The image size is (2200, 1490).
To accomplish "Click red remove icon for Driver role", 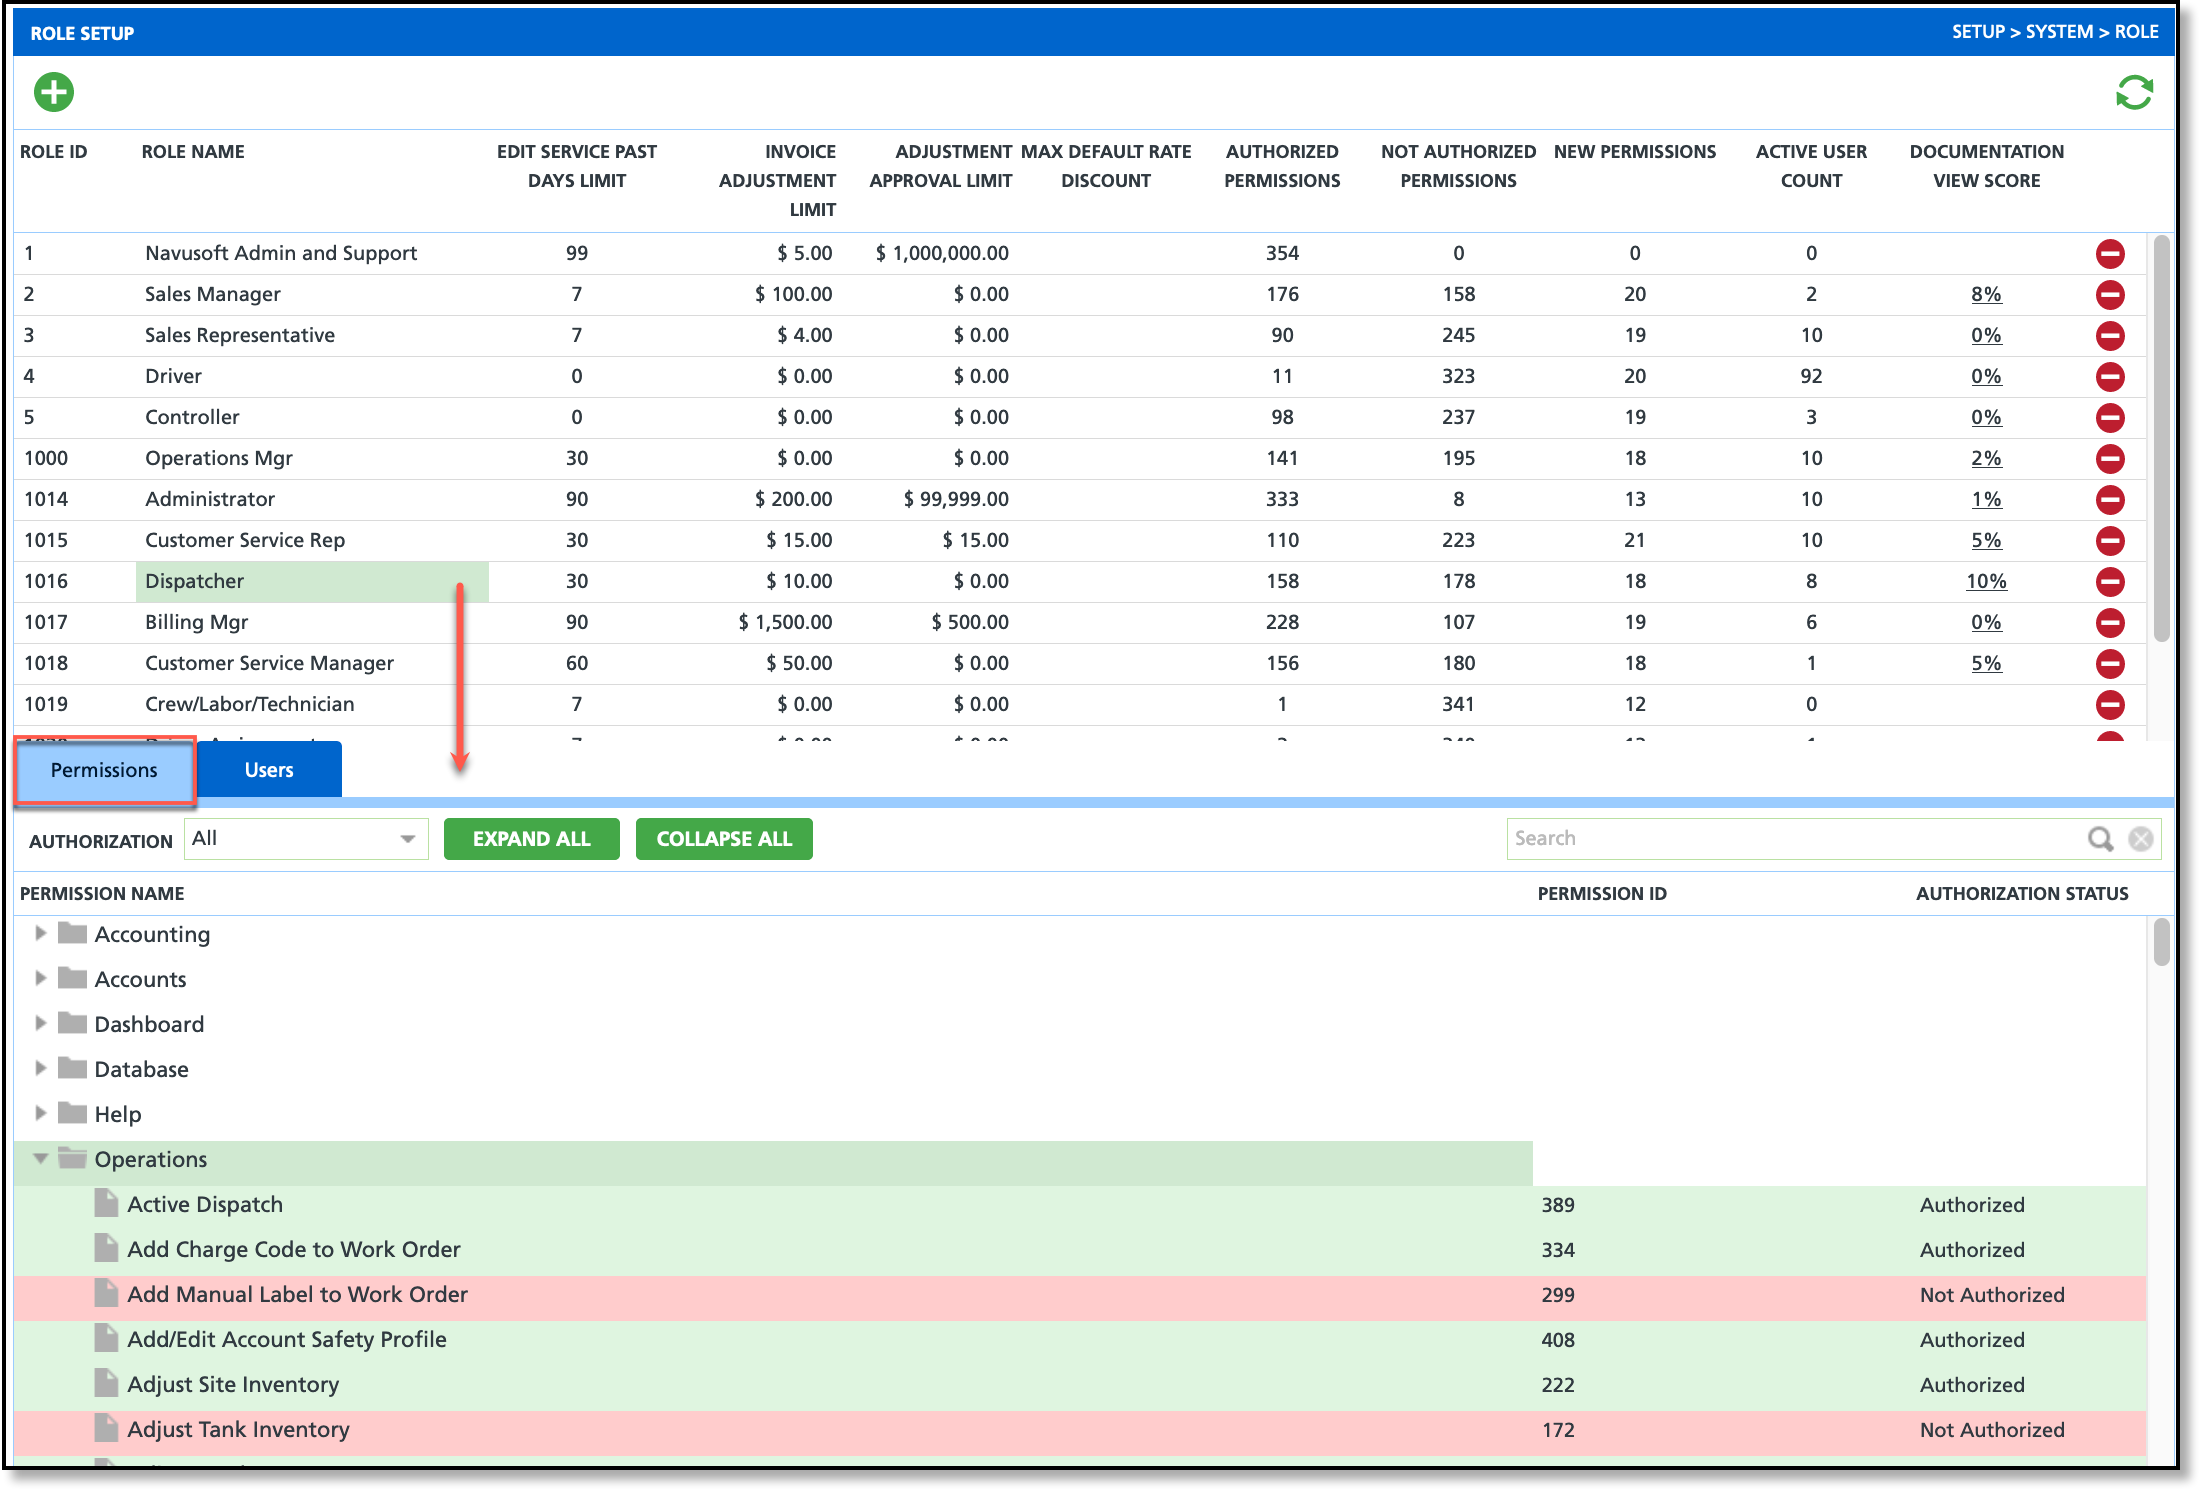I will (x=2110, y=377).
